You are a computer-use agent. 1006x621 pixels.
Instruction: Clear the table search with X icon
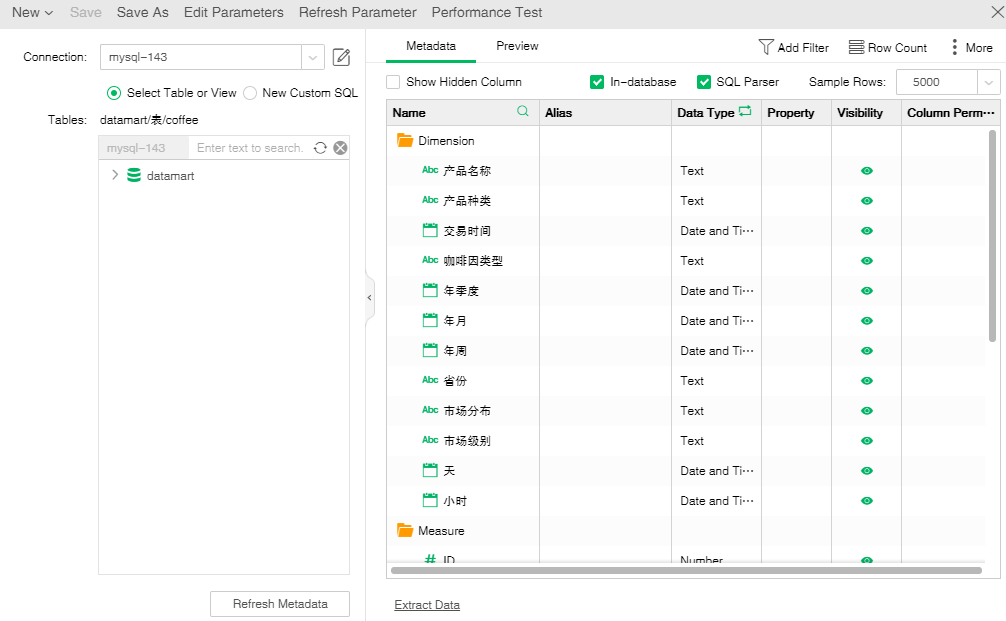click(x=340, y=148)
